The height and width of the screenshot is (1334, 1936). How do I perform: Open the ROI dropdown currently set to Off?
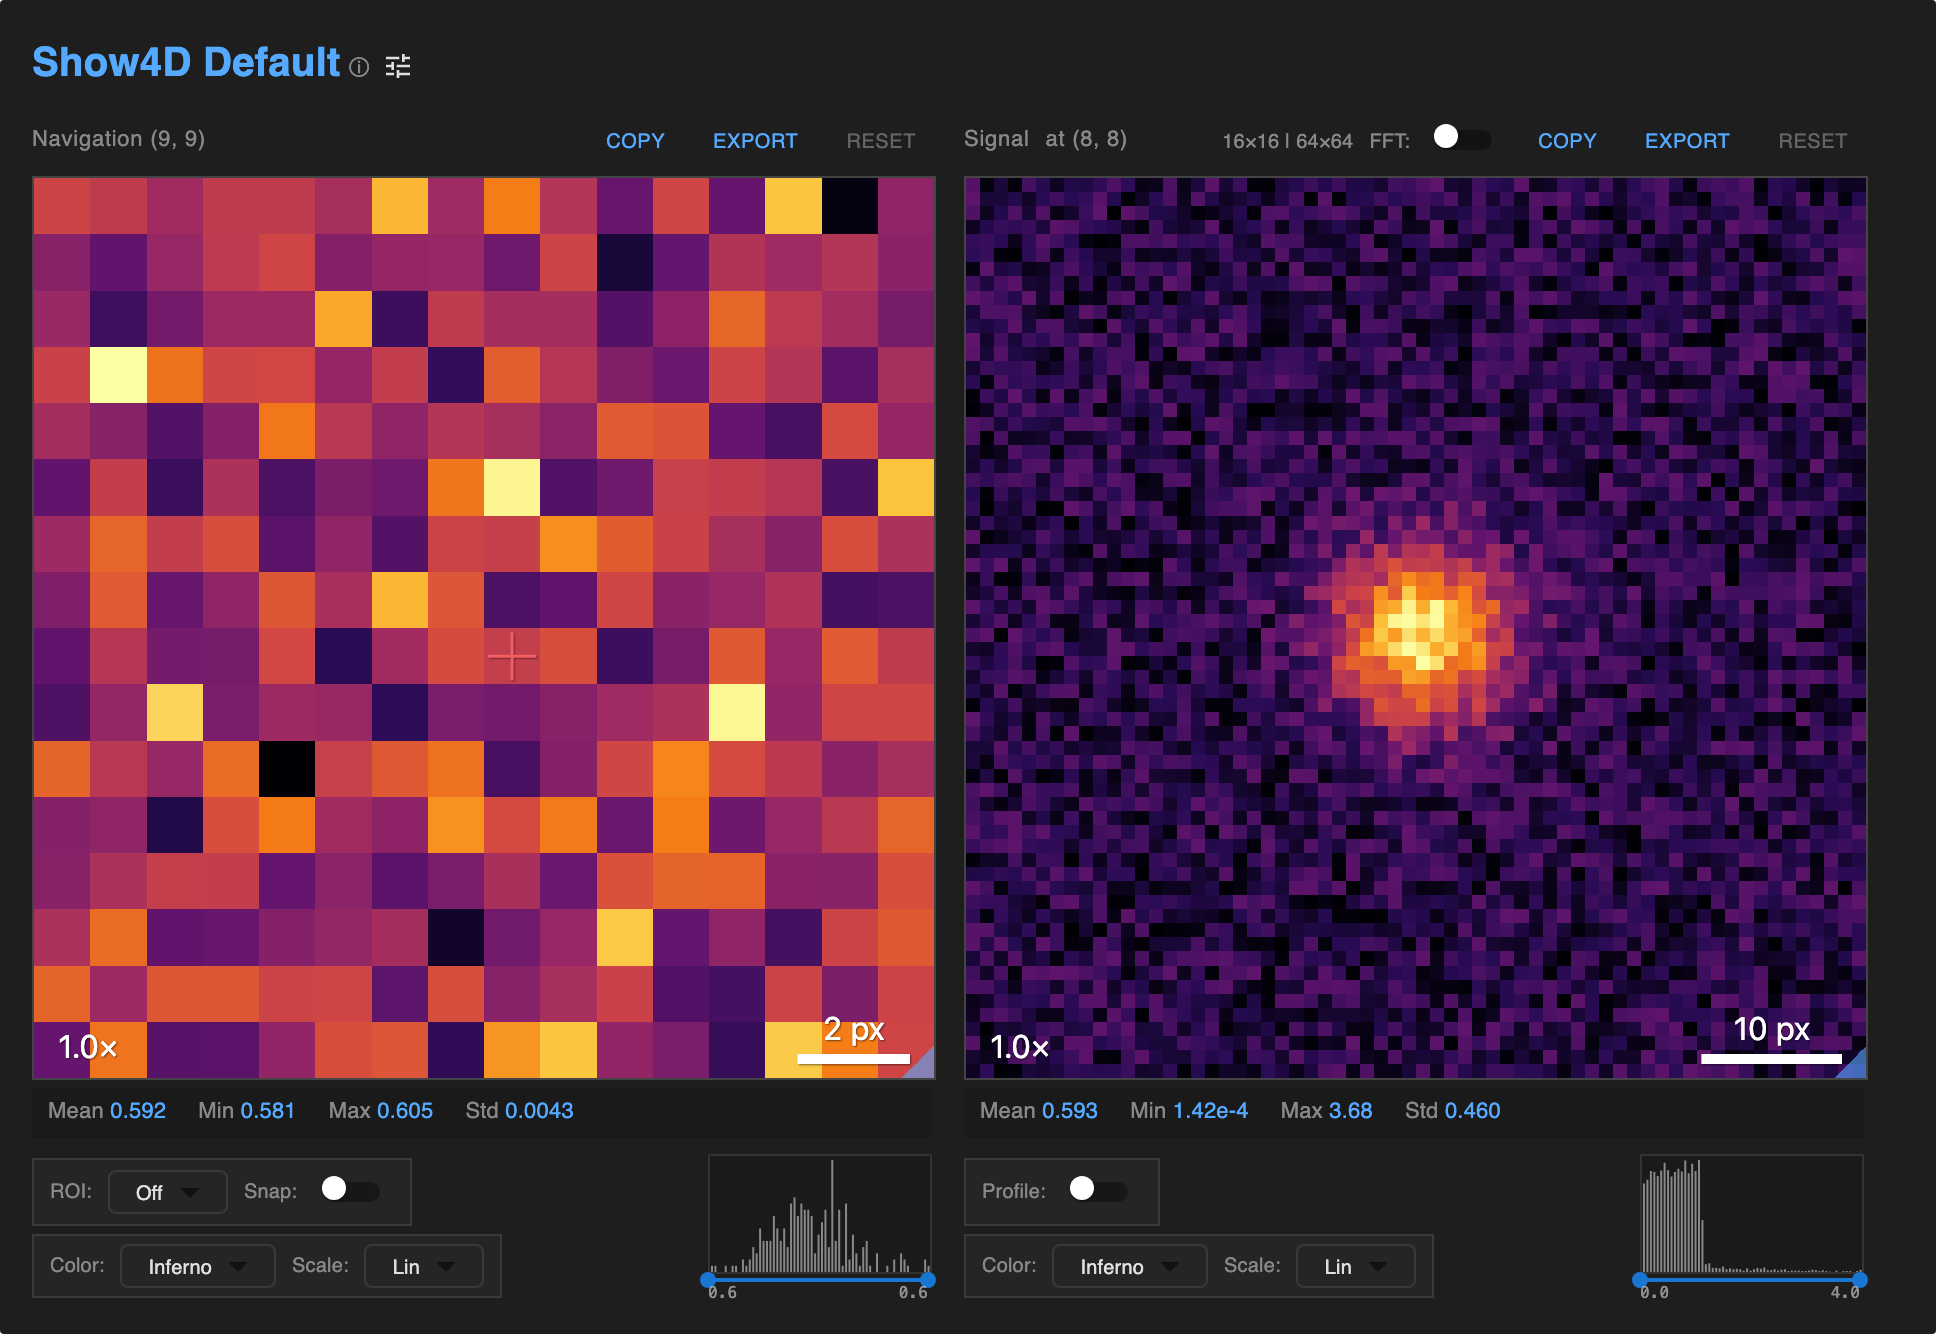(167, 1191)
